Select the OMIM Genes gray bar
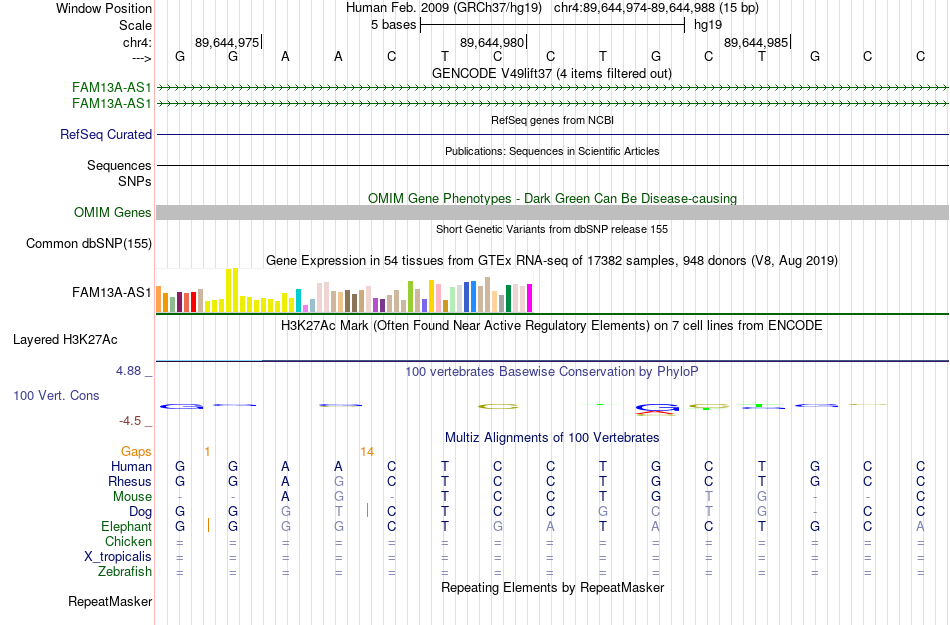 coord(552,212)
